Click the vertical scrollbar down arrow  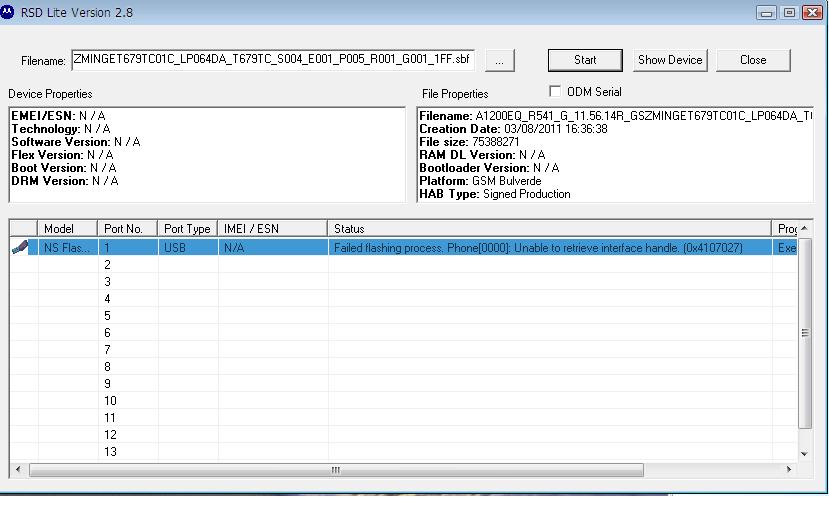[x=805, y=453]
